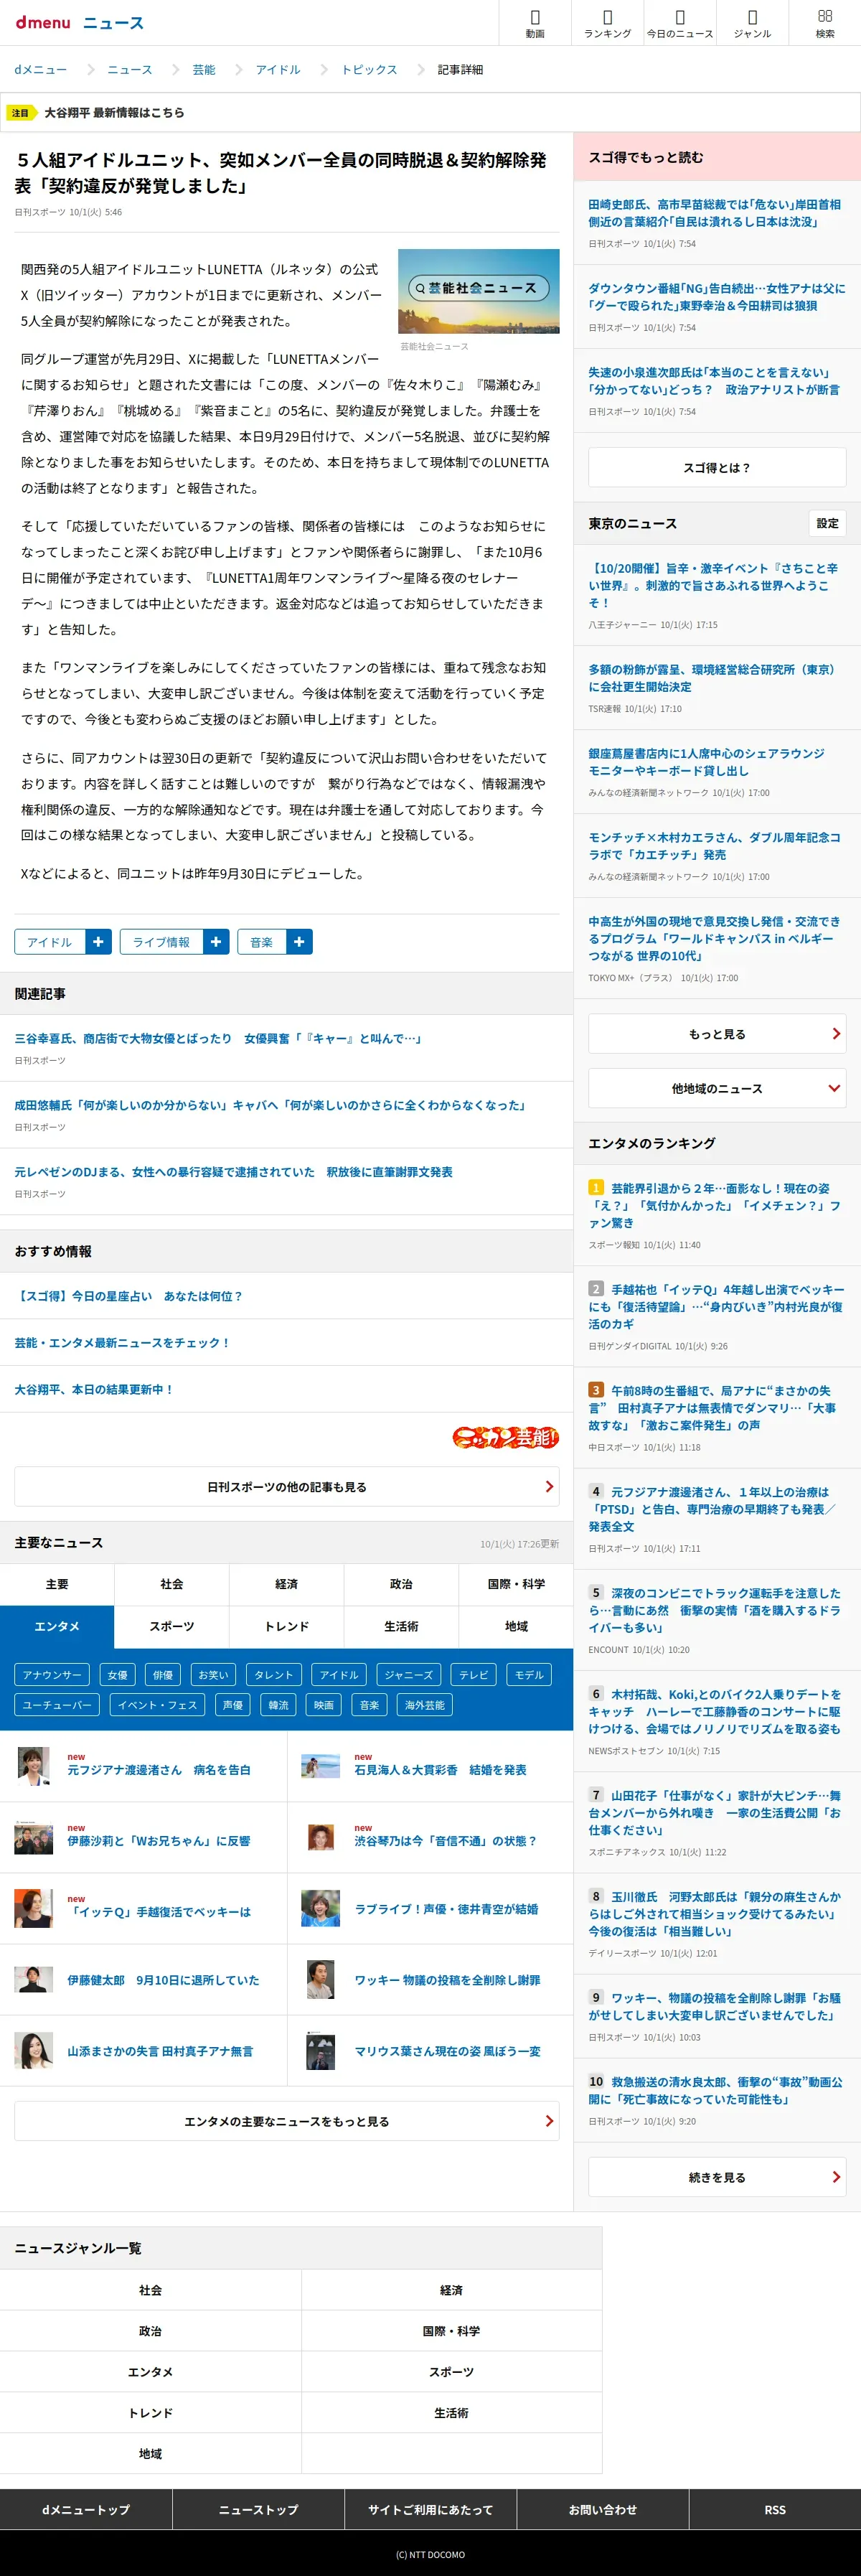Open エンタメの主要なニュースをもっと見る
This screenshot has width=861, height=2576.
click(287, 2121)
